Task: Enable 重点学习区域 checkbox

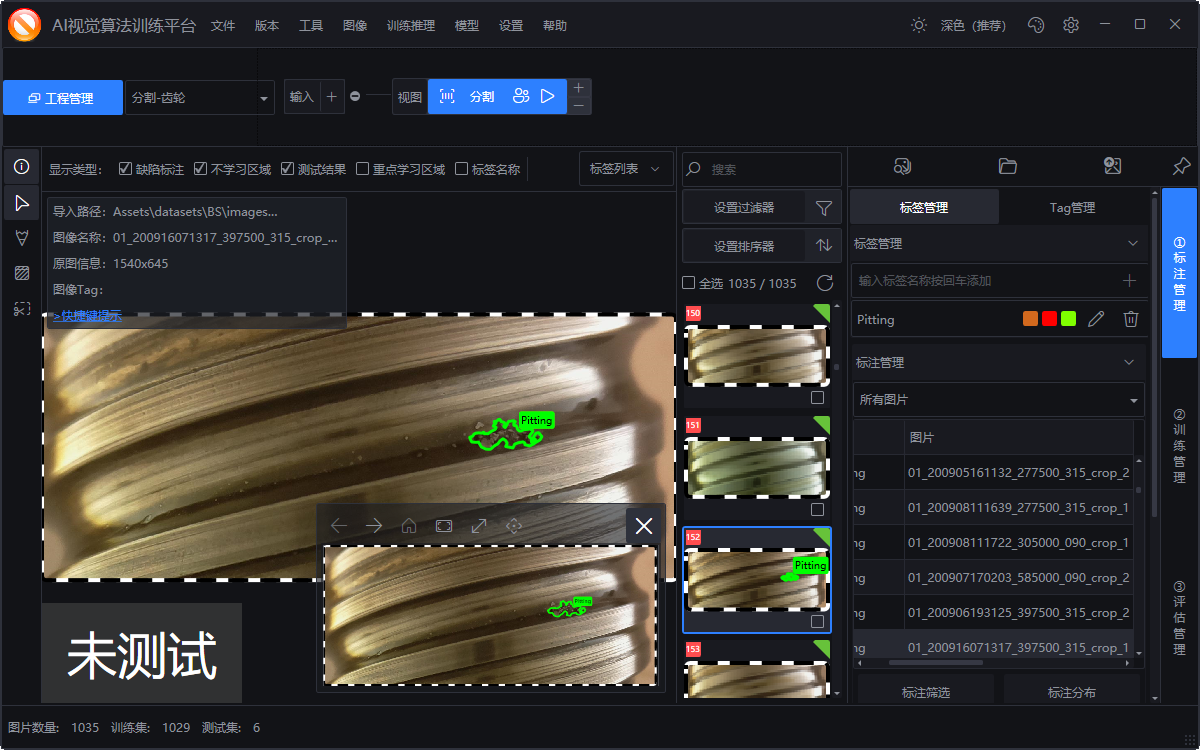Action: (x=362, y=169)
